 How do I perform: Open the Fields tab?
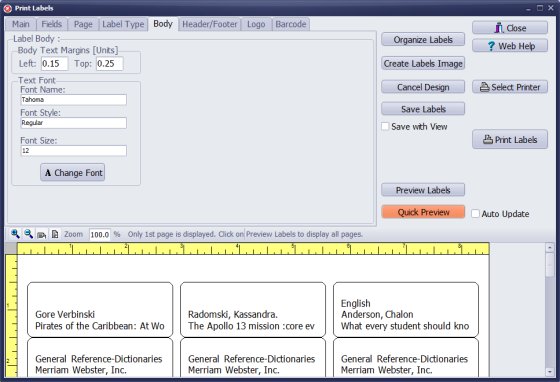pyautogui.click(x=51, y=24)
